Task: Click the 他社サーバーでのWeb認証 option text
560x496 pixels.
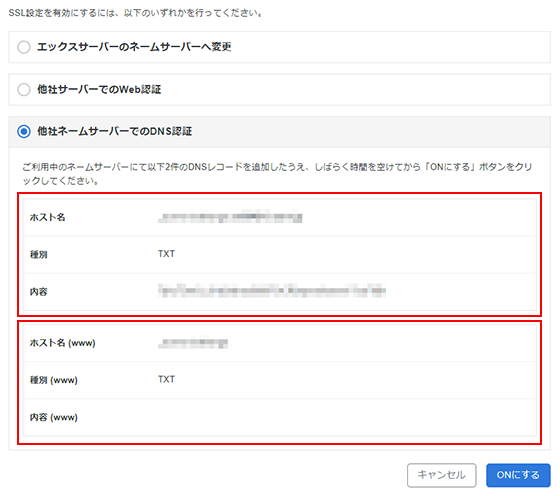Action: click(99, 89)
